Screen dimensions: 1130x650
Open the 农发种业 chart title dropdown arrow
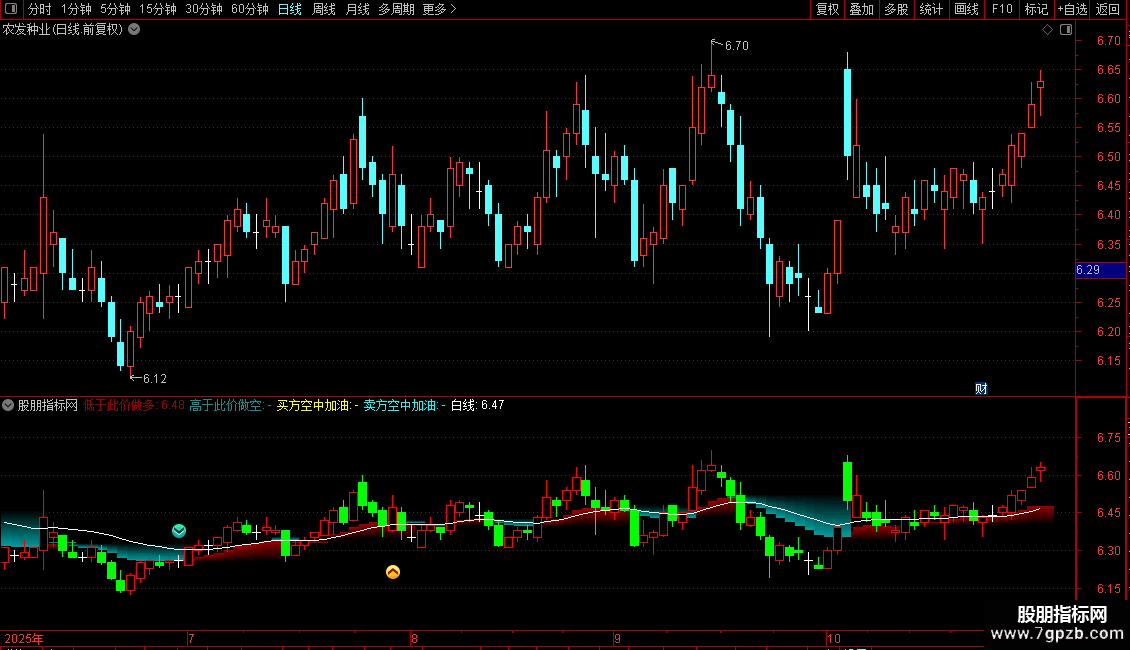tap(134, 30)
